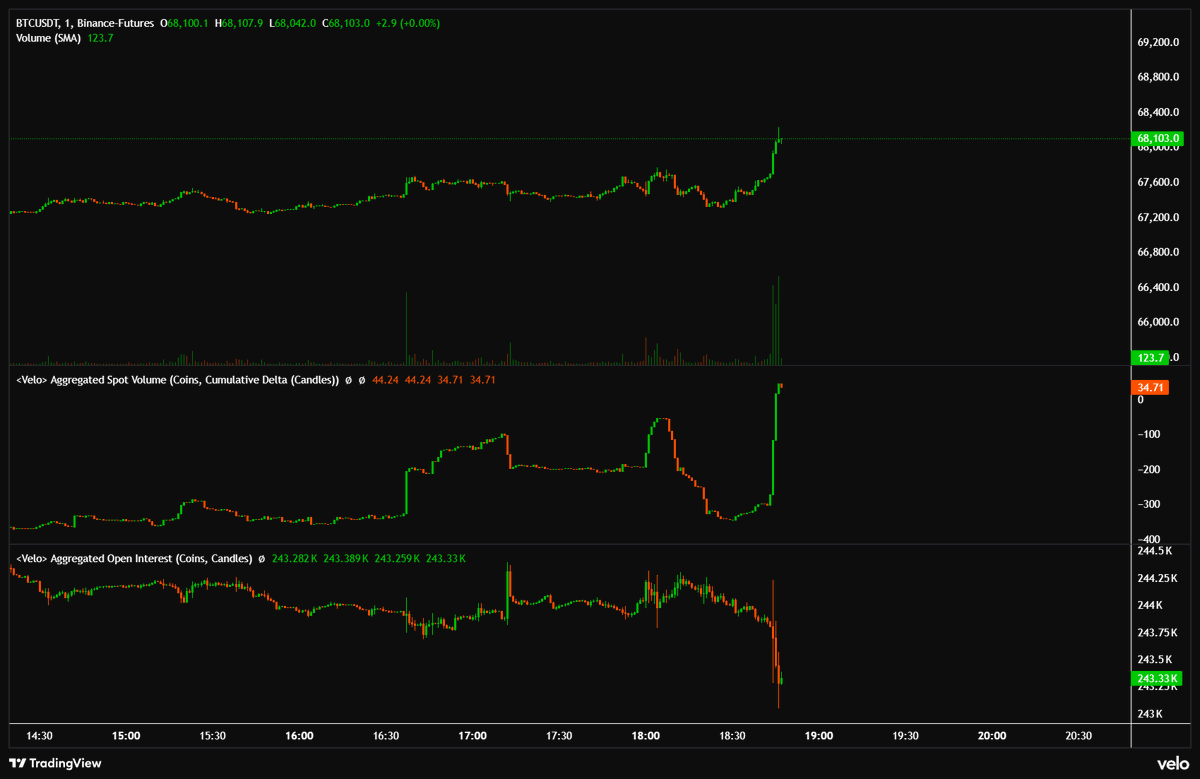Click the 68,400.0 price axis label
Viewport: 1200px width, 779px height.
[1158, 112]
